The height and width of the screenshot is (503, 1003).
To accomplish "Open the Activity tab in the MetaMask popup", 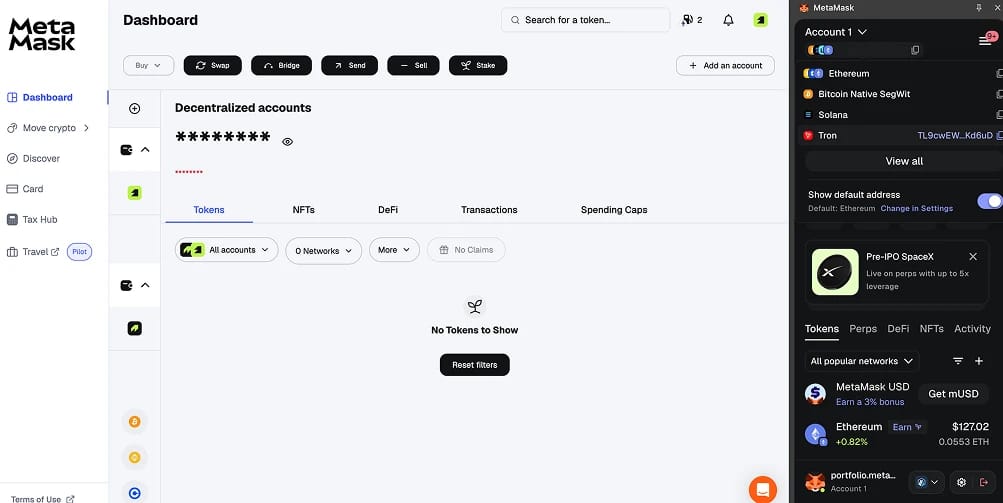I will (x=972, y=329).
